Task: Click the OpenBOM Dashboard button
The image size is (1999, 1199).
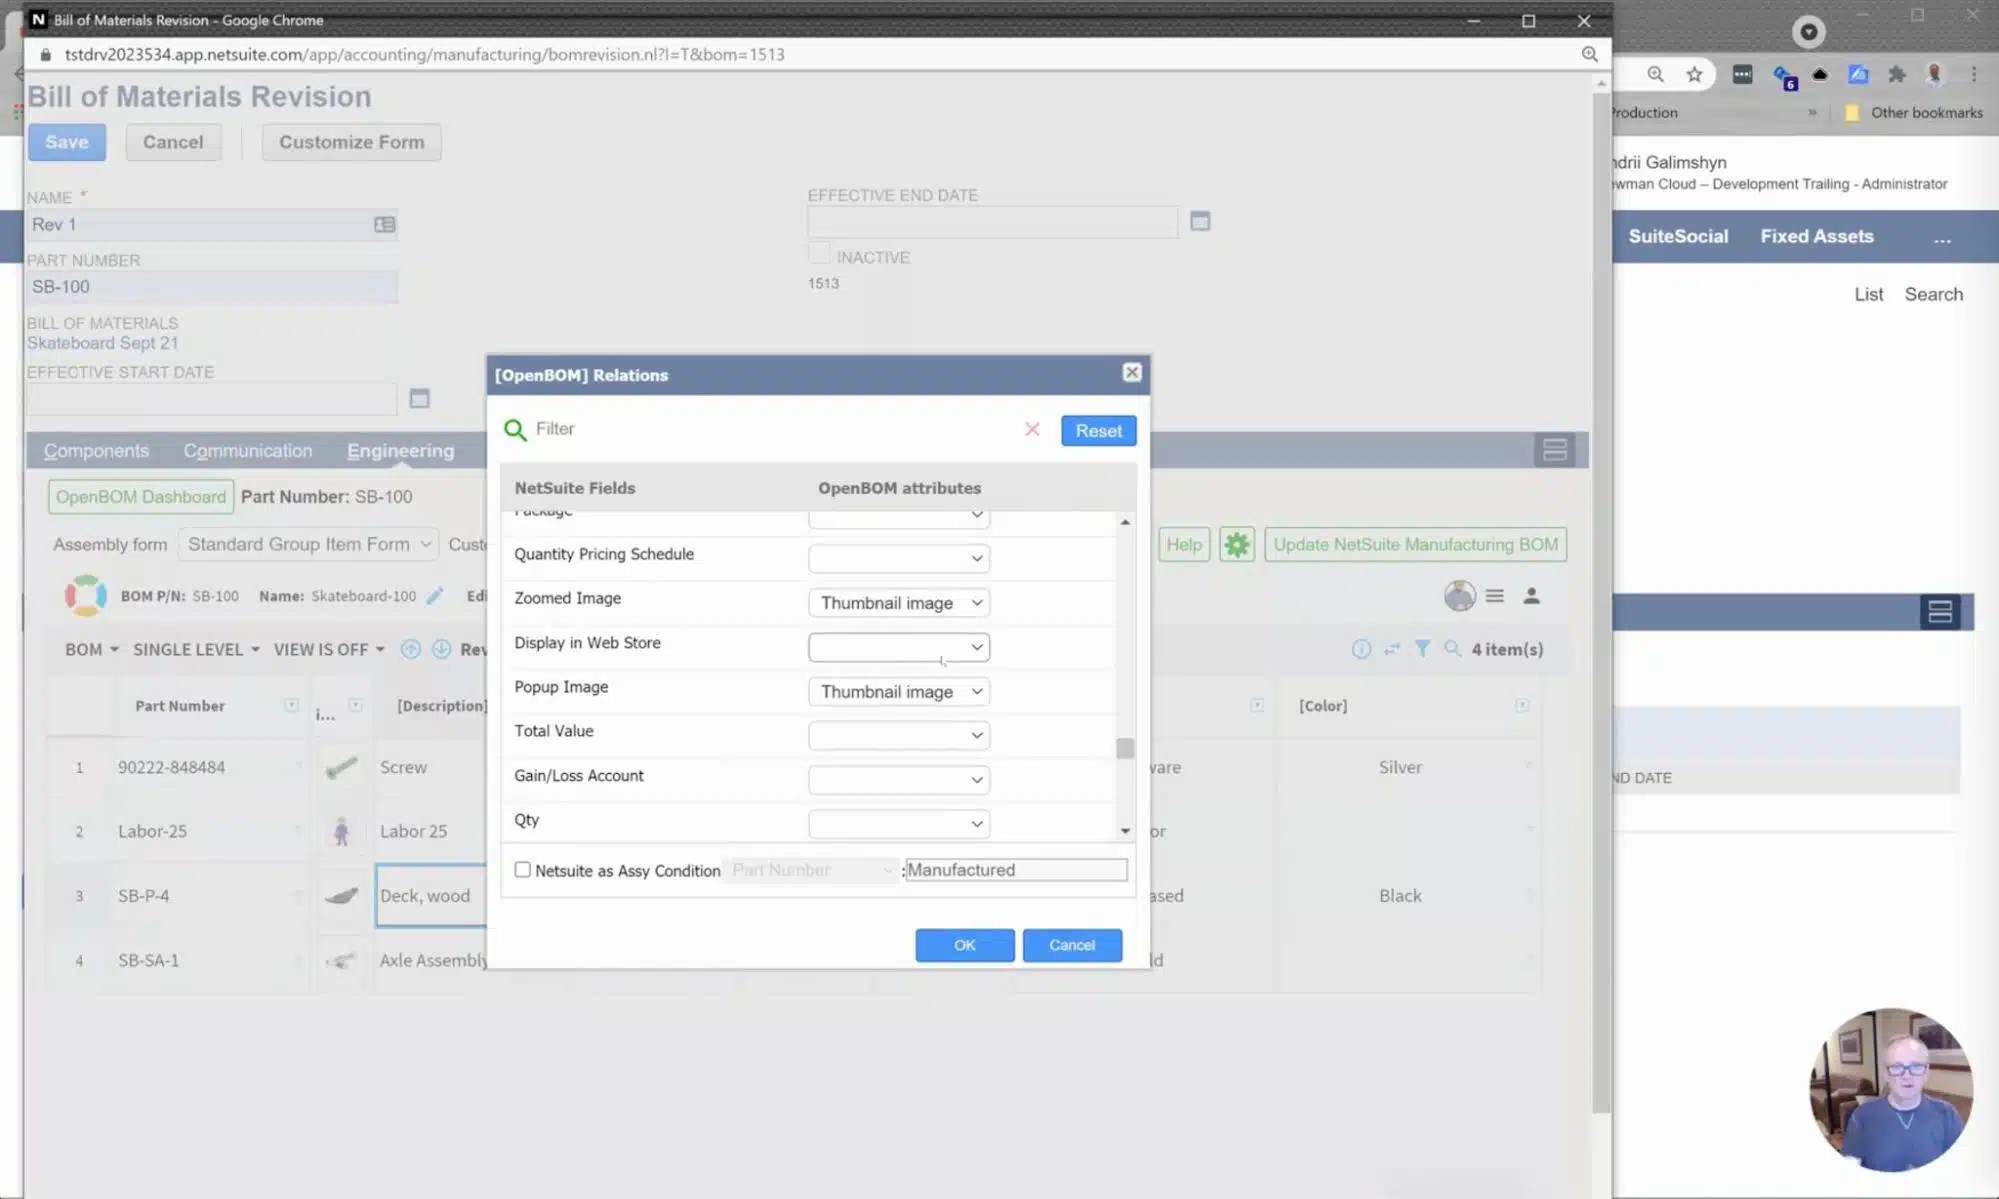Action: pos(141,497)
